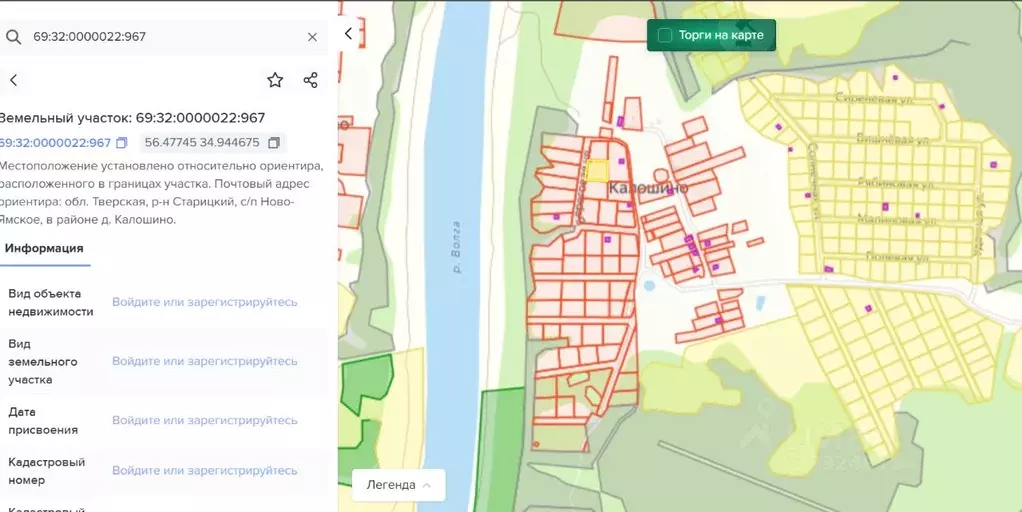Click login link next to Вид земельного участка

[x=204, y=361]
